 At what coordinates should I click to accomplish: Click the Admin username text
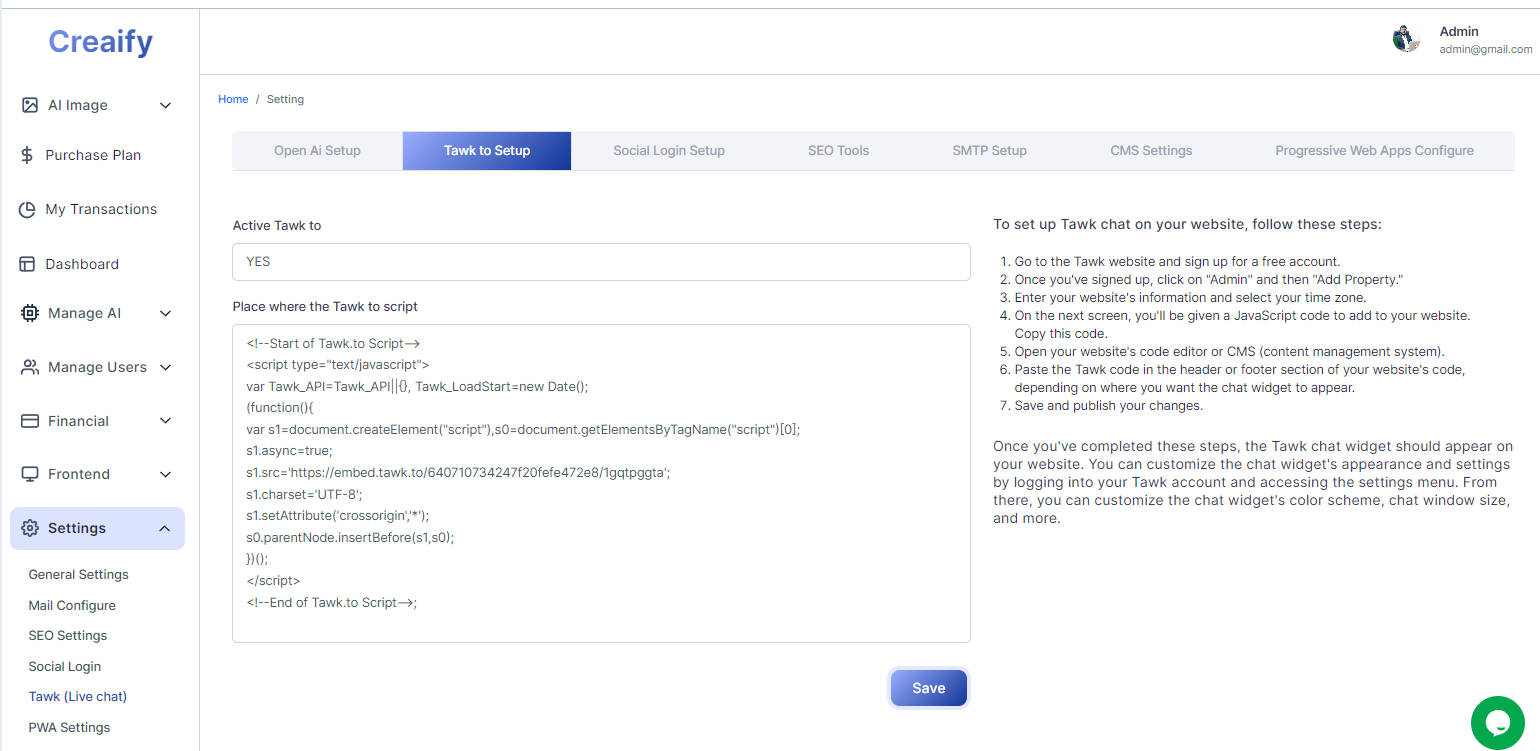1459,31
